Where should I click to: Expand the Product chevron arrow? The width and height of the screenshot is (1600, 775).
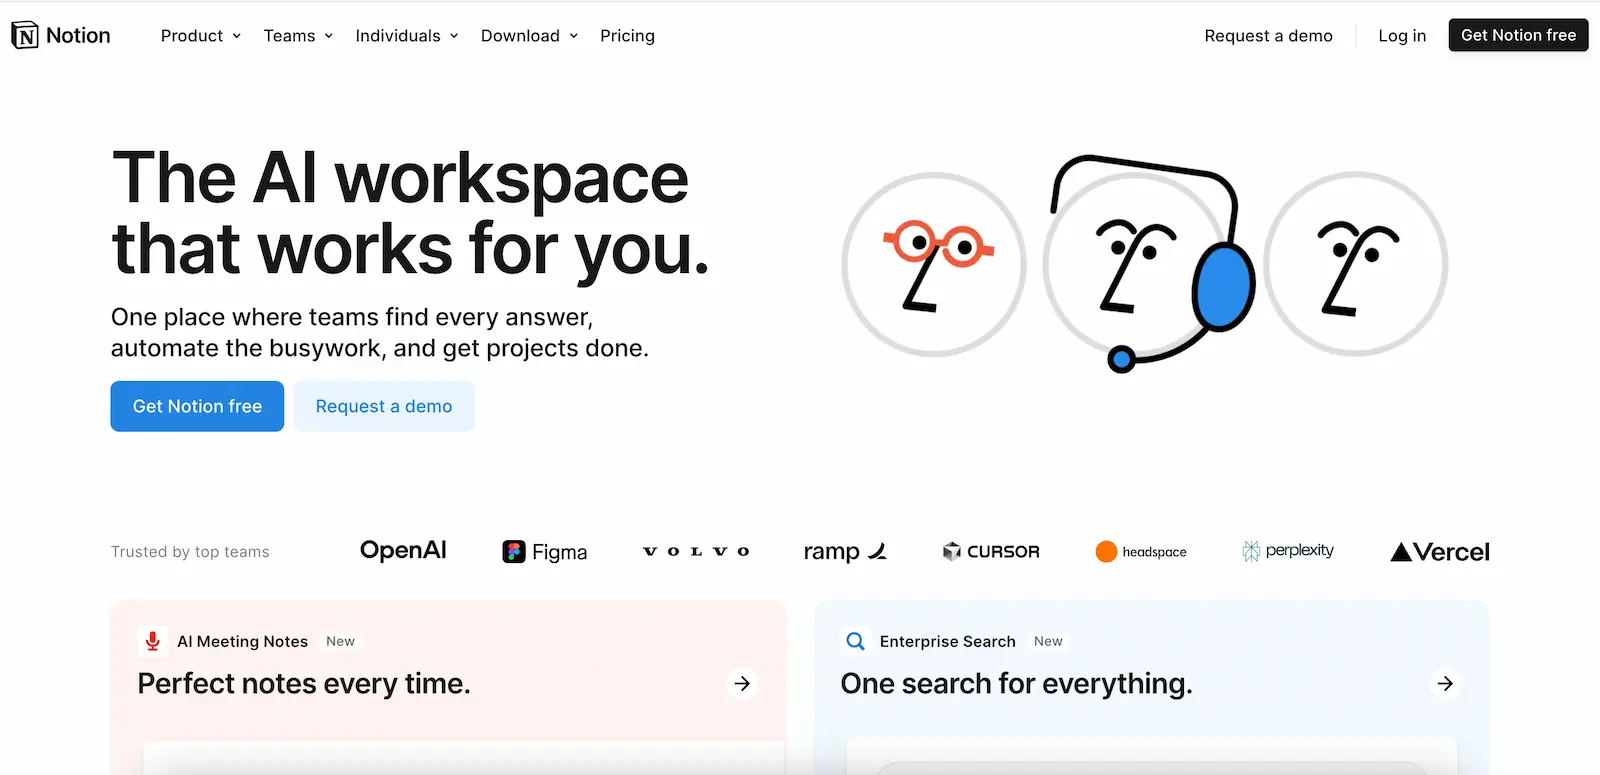click(237, 36)
